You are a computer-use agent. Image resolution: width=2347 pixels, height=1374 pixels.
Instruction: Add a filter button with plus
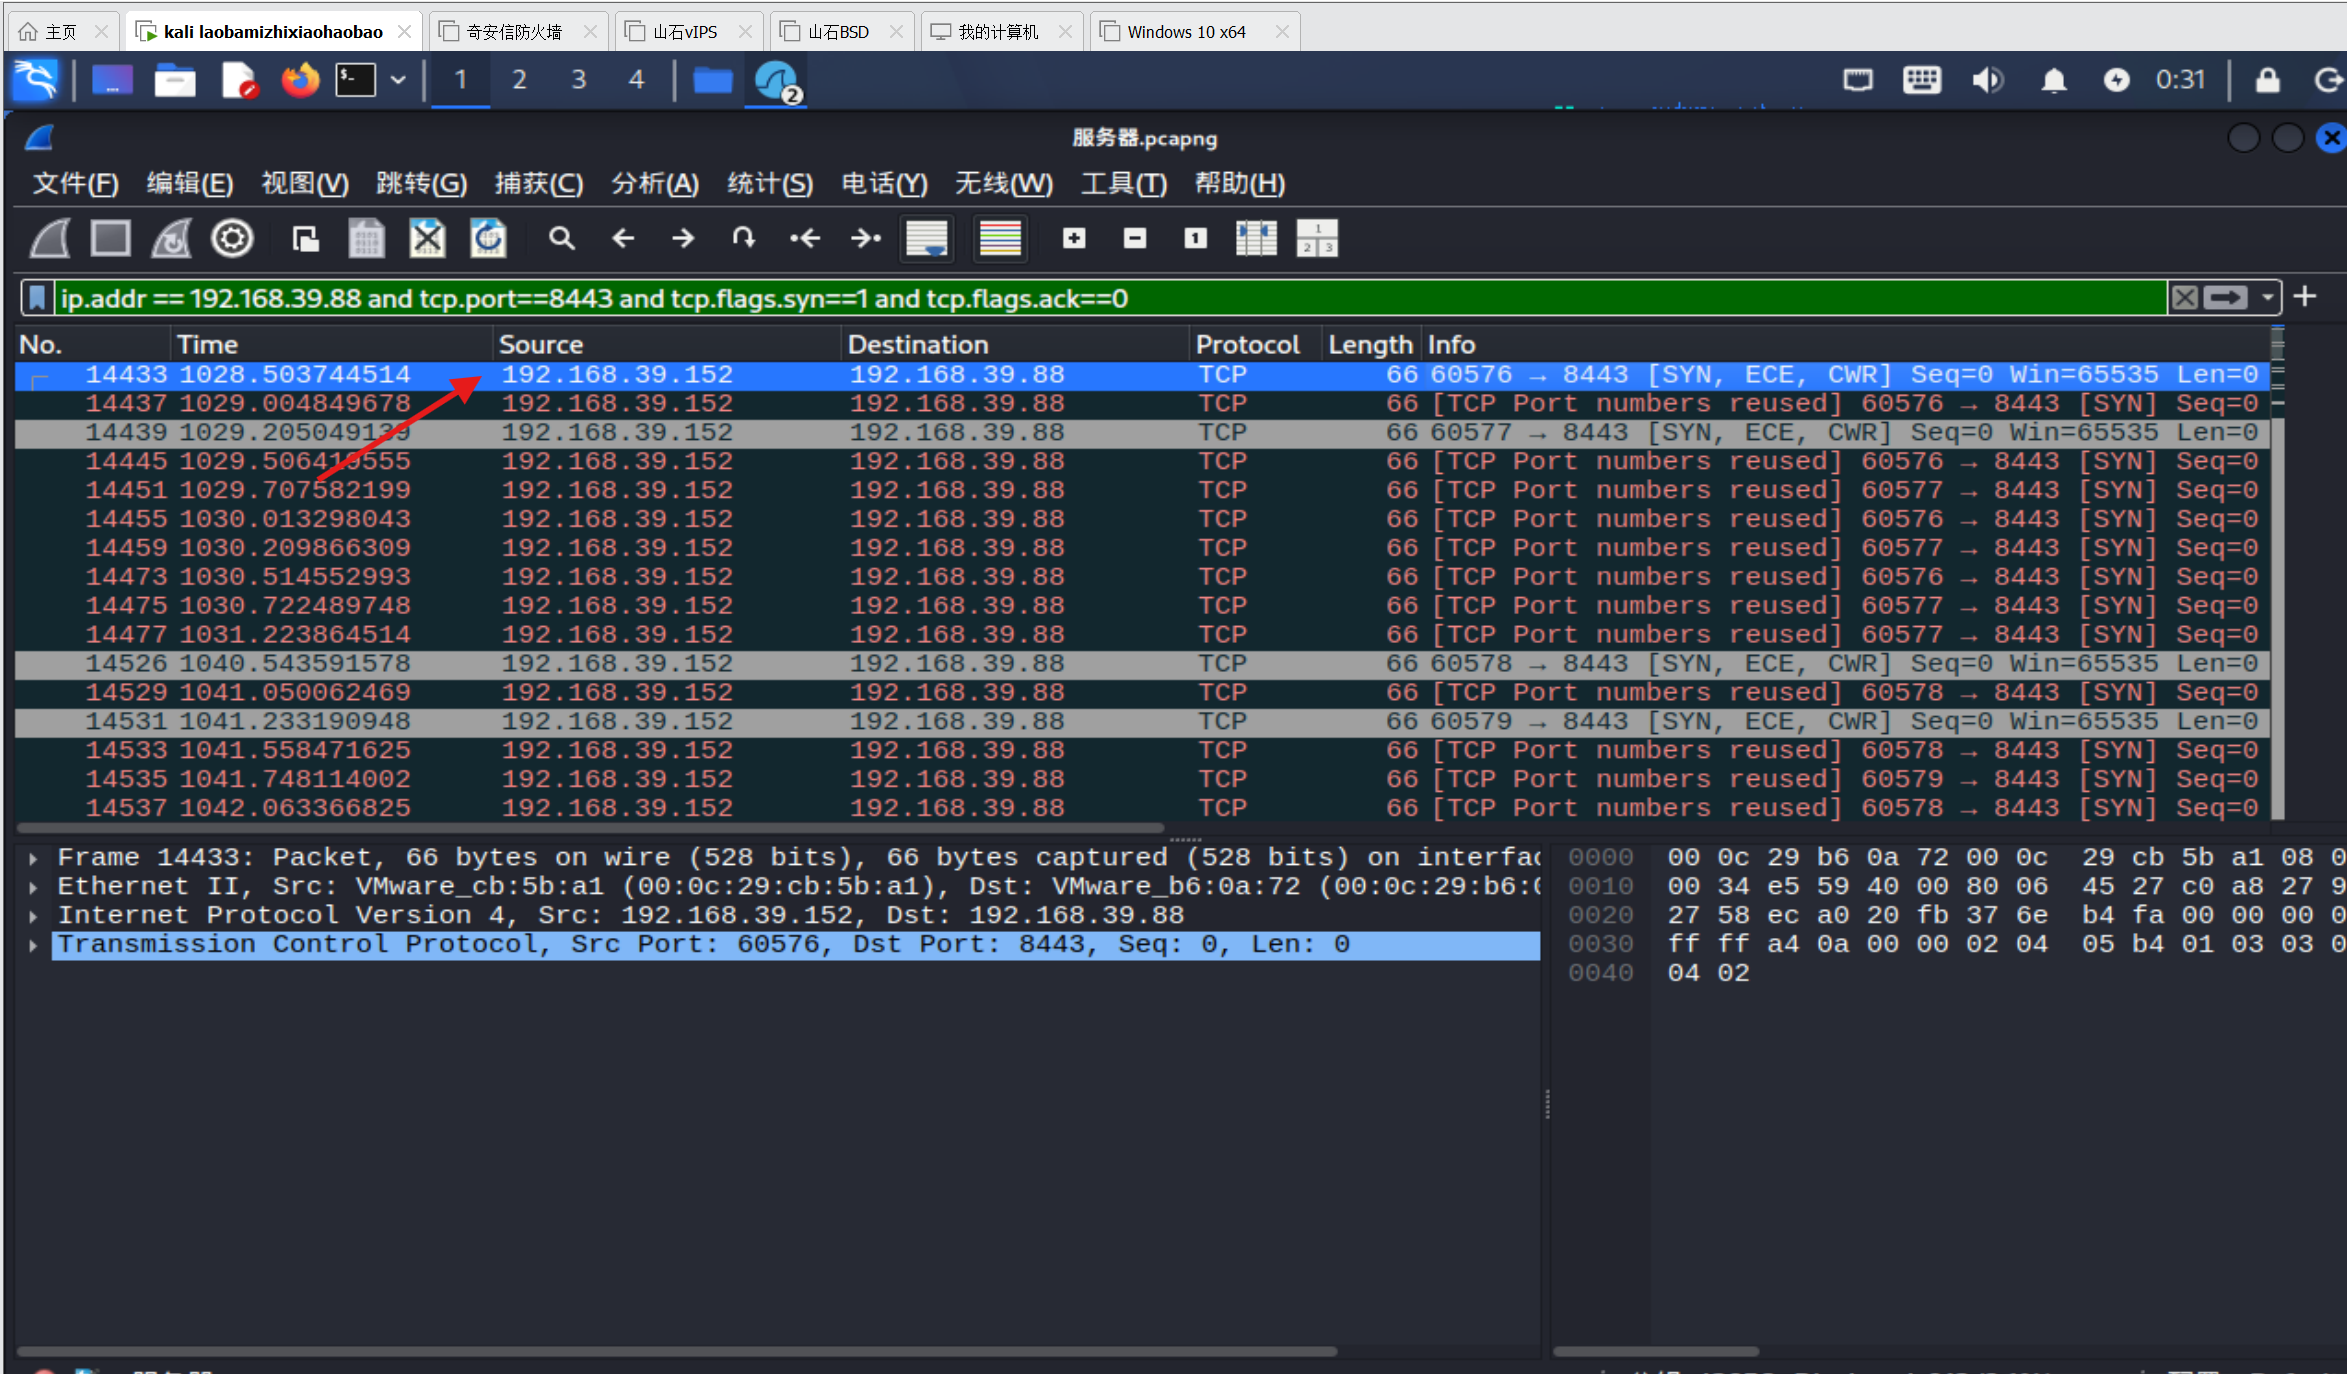(x=2305, y=297)
